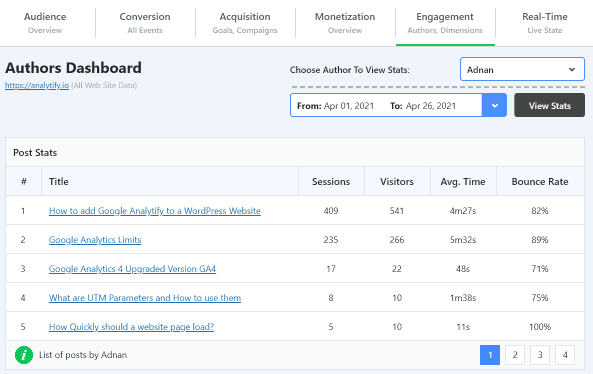Go to pagination page 2

[x=515, y=355]
